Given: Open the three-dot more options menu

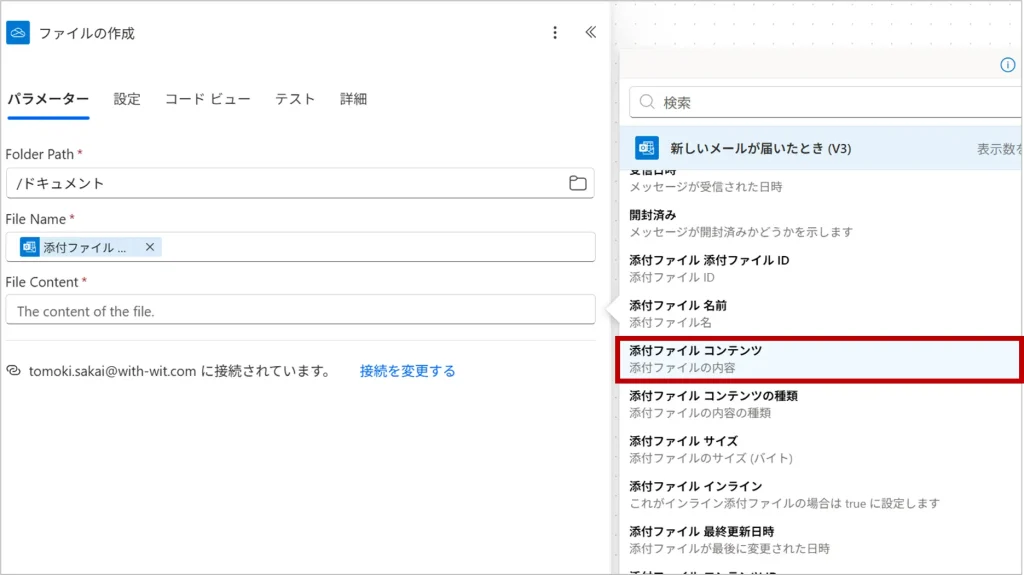Looking at the screenshot, I should 555,33.
